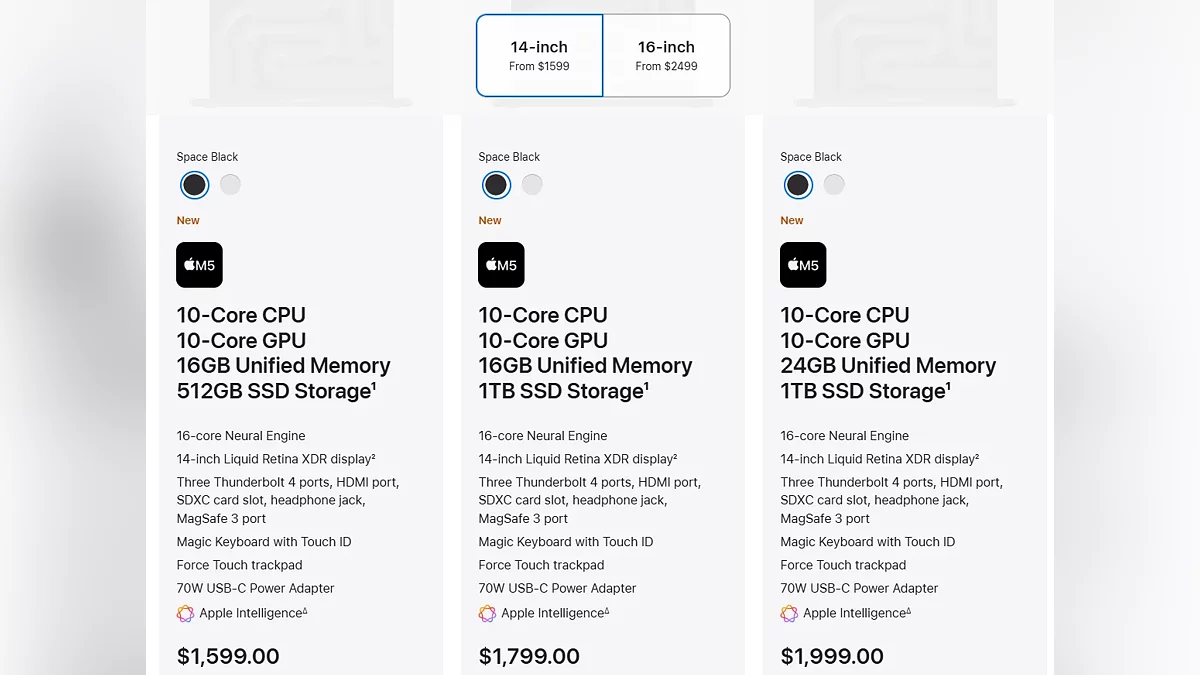Click the M5 chip icon on $1,799 model
Viewport: 1200px width, 675px height.
pos(501,265)
